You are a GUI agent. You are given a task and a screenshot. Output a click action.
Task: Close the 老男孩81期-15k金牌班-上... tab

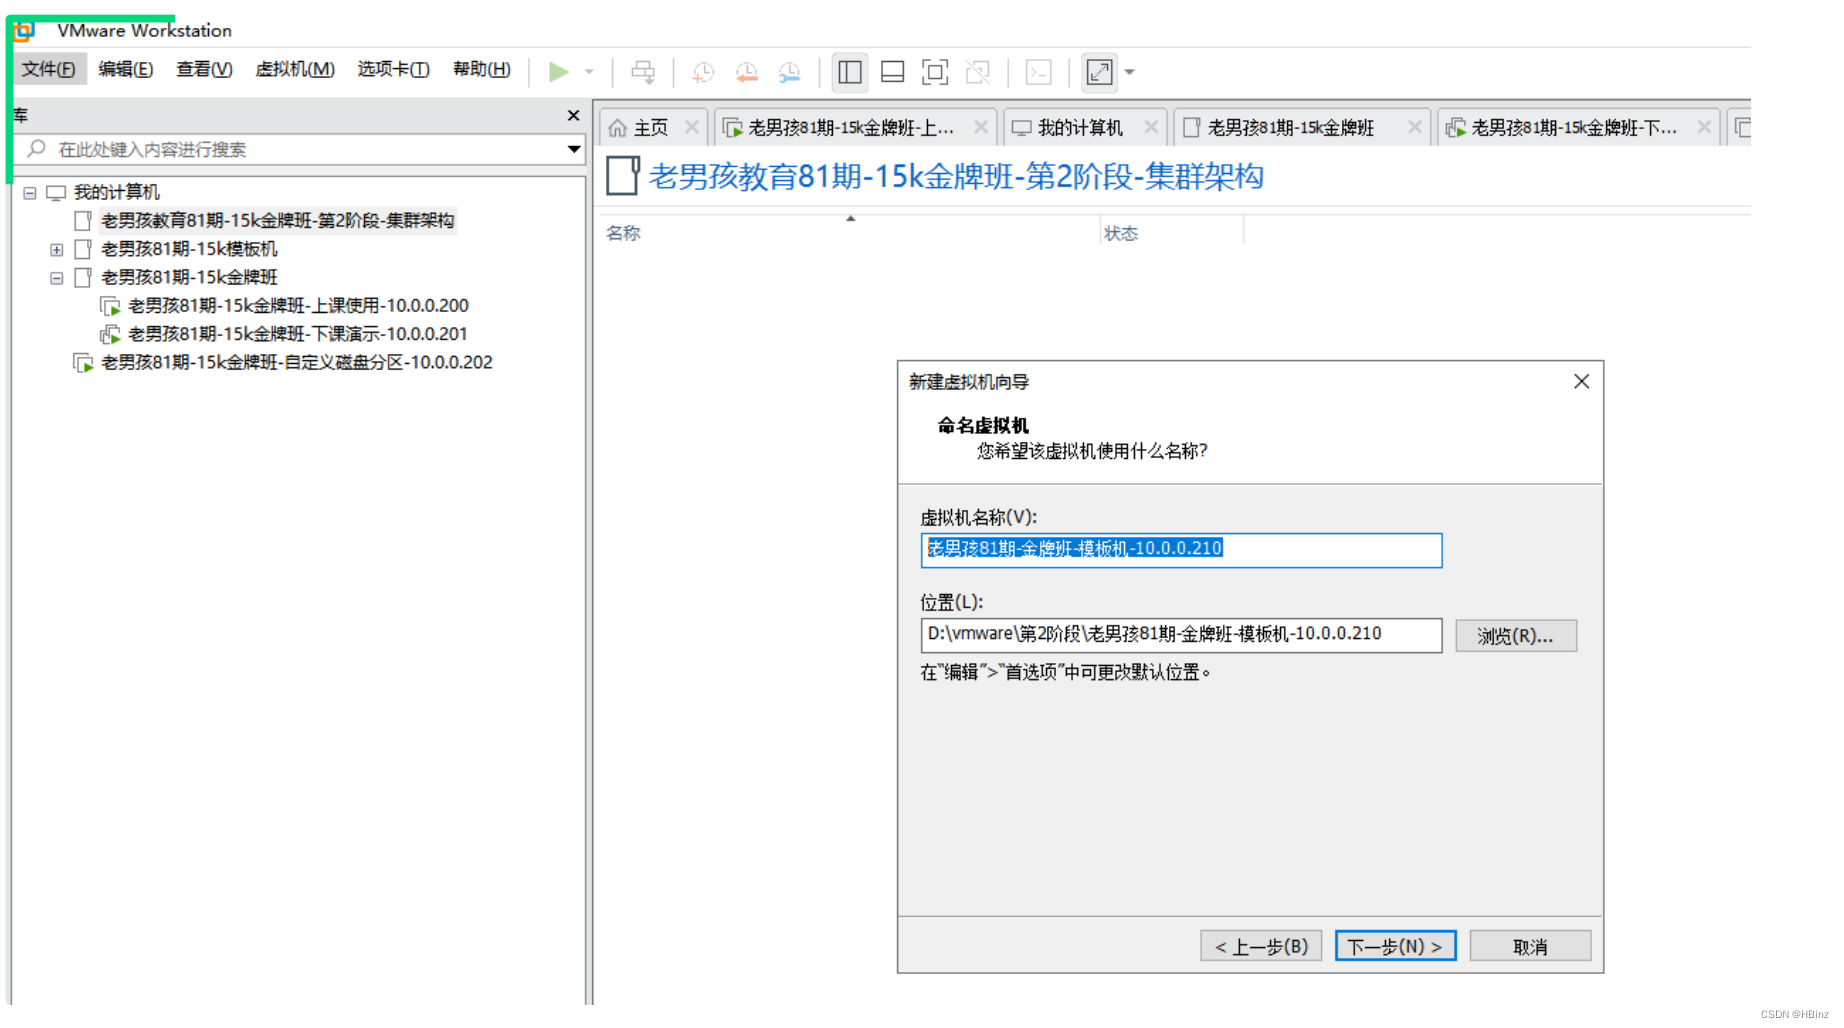981,127
